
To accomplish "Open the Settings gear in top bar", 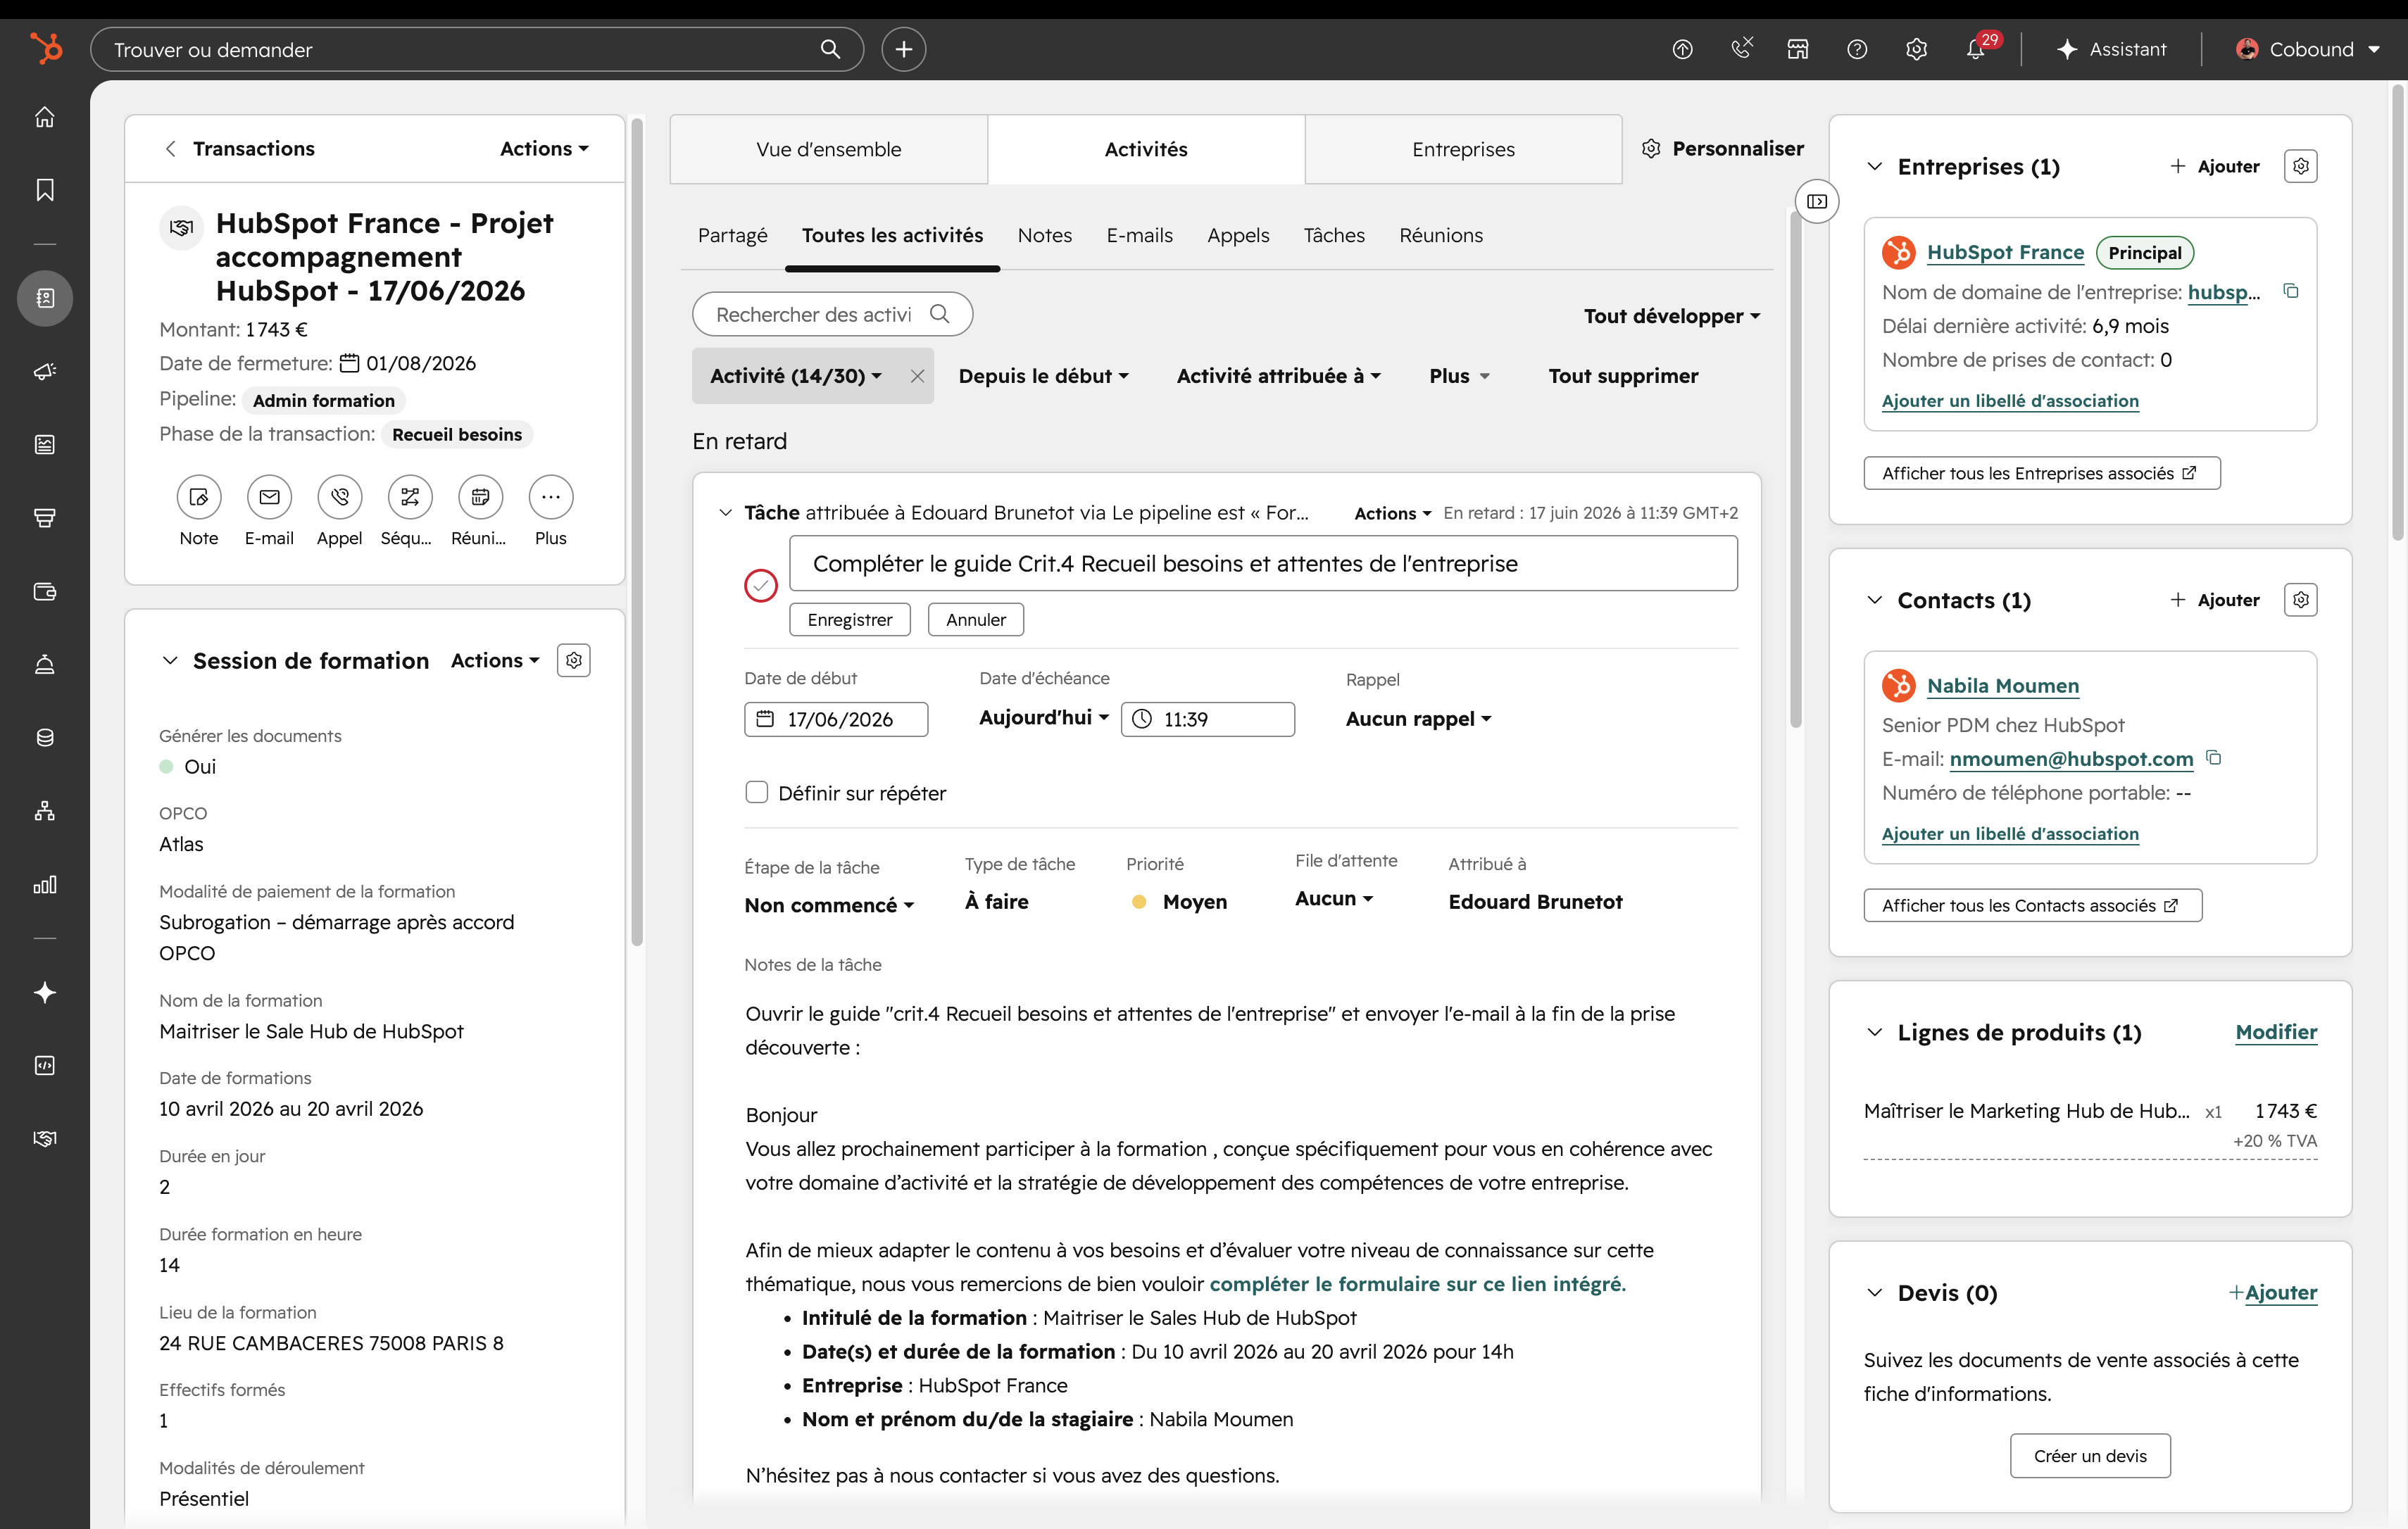I will [1916, 49].
